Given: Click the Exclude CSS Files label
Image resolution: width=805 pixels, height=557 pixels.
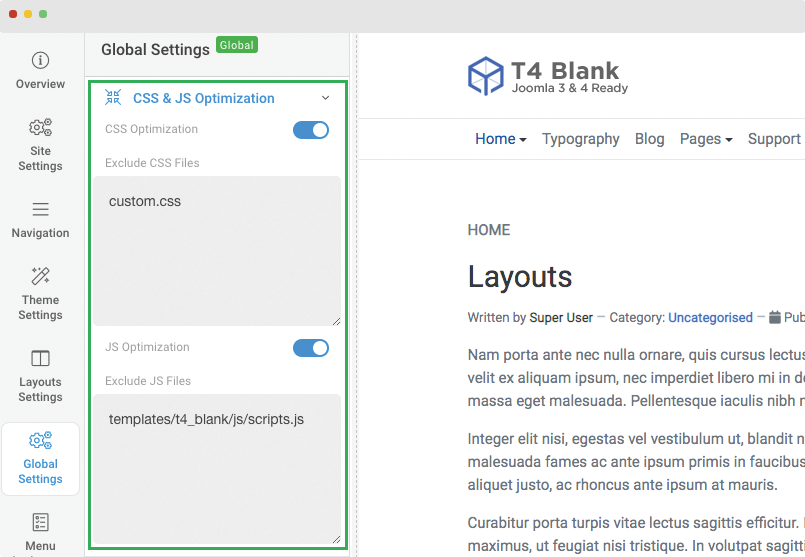Looking at the screenshot, I should 152,163.
